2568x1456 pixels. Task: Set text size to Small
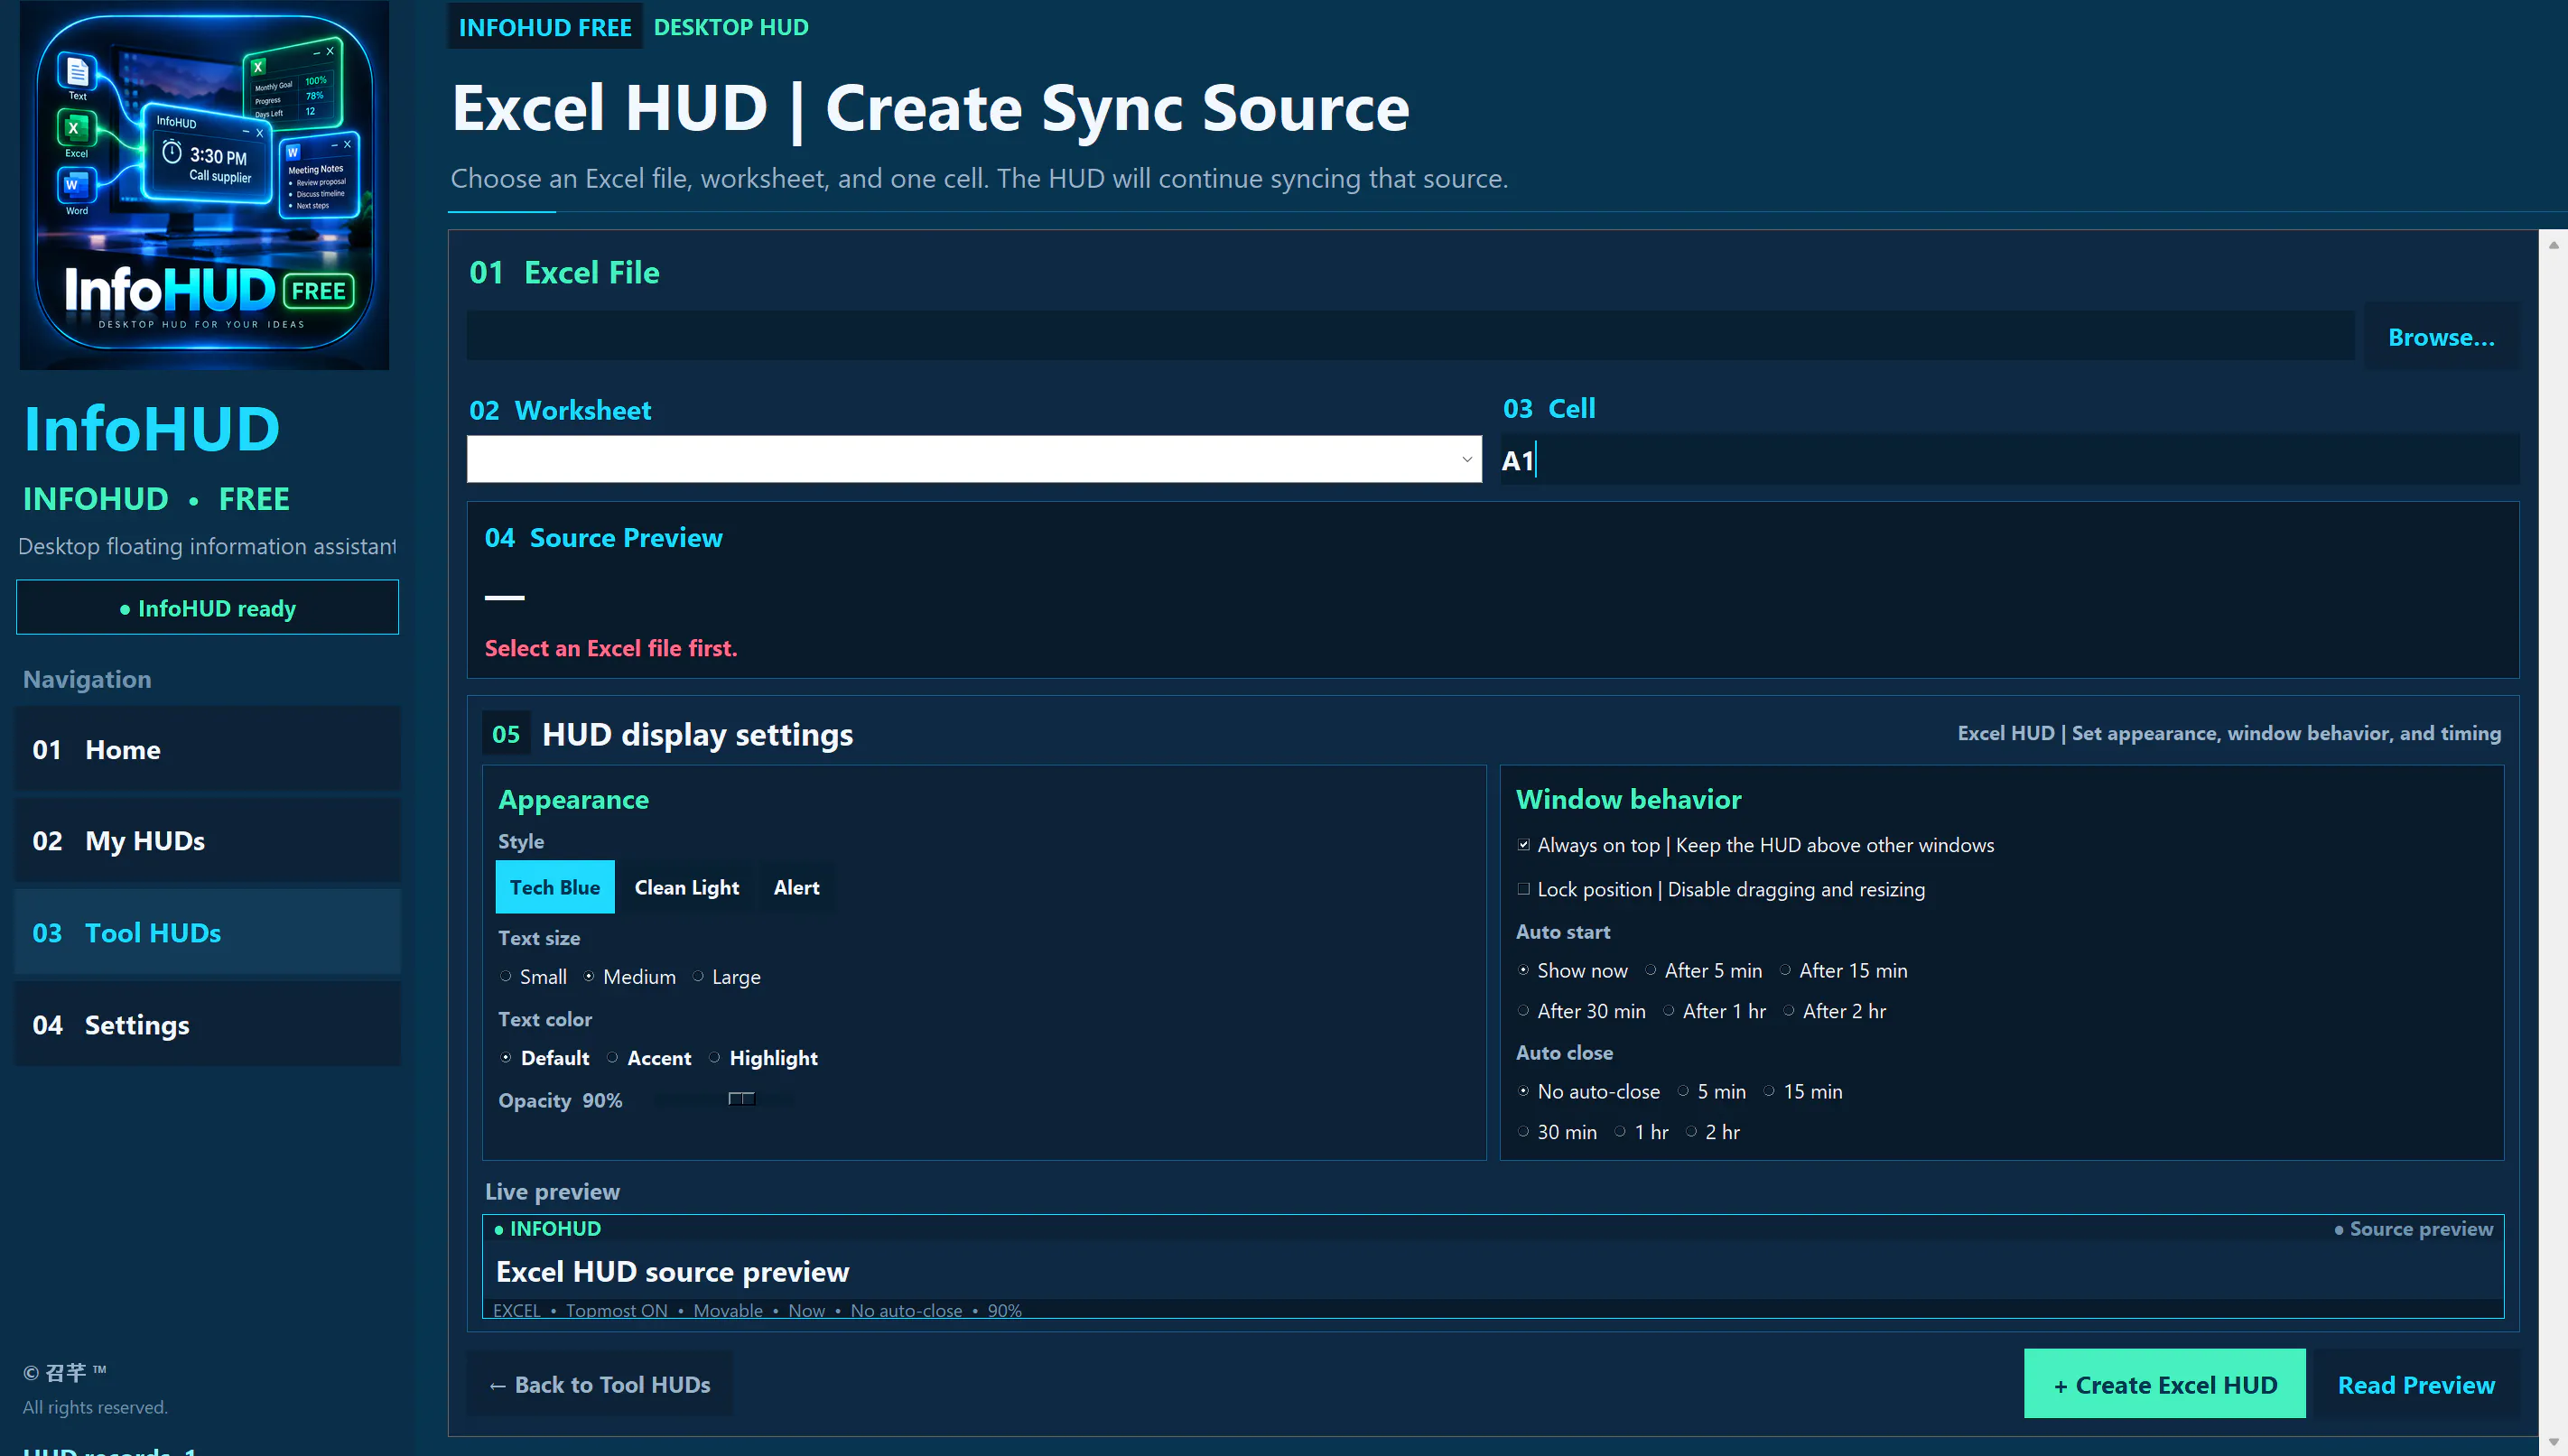tap(533, 976)
